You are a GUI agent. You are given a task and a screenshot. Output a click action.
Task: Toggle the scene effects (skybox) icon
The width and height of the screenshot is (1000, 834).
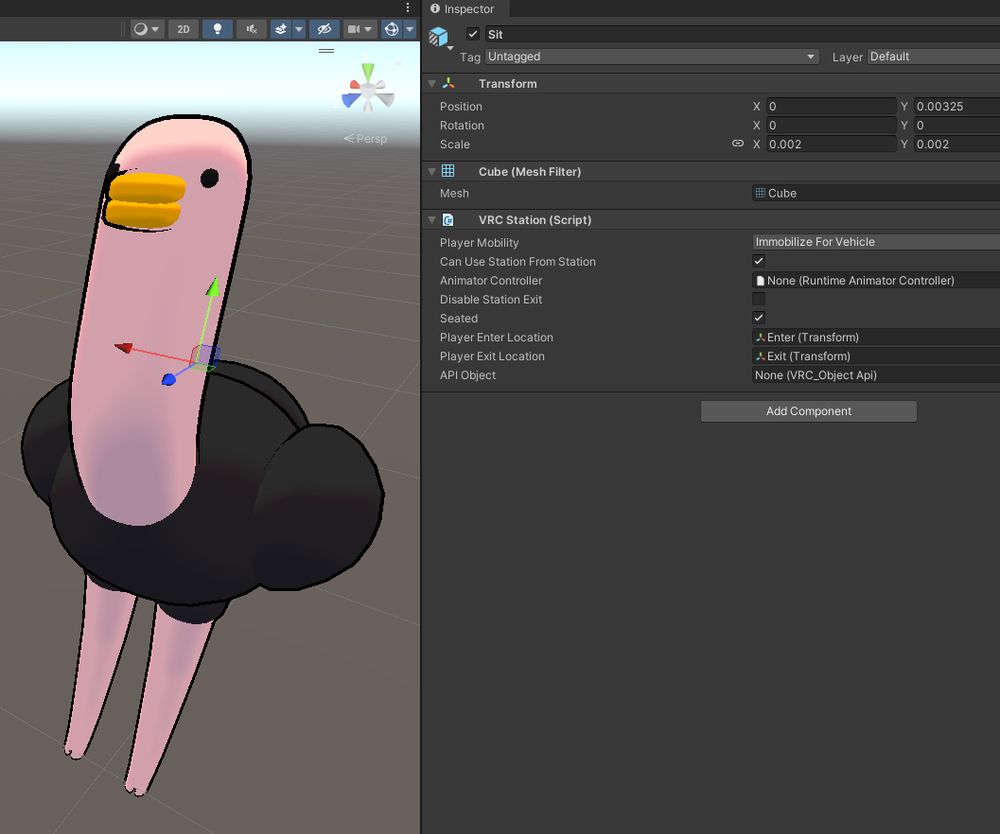pyautogui.click(x=282, y=29)
